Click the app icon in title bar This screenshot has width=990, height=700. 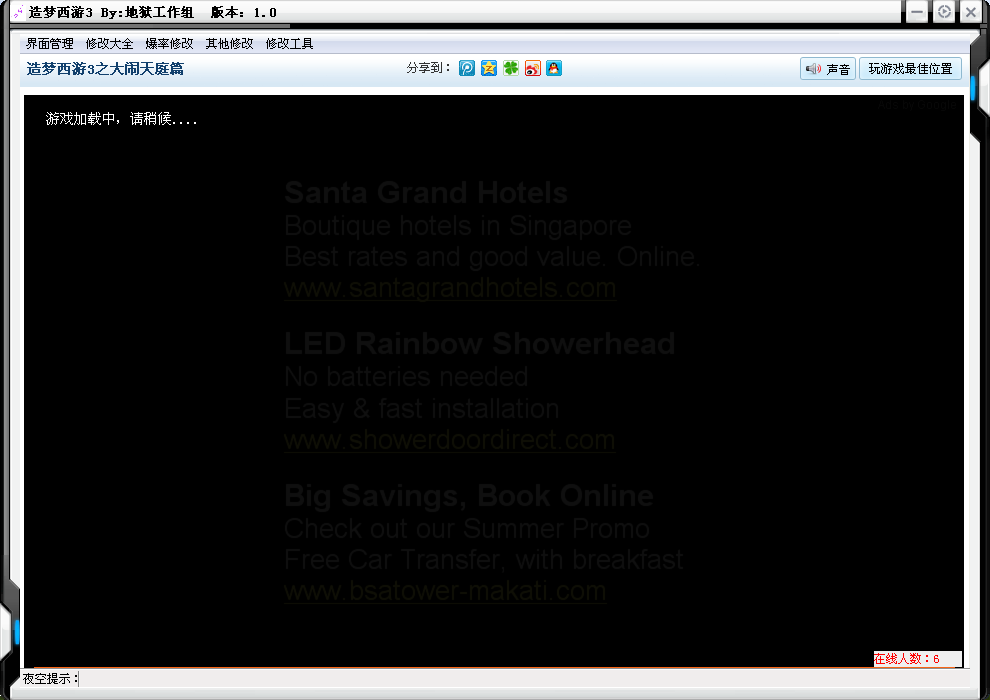pos(19,12)
